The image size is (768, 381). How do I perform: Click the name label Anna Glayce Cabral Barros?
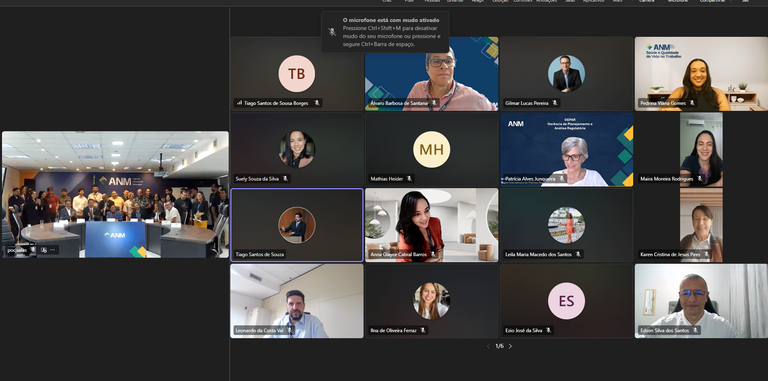399,255
